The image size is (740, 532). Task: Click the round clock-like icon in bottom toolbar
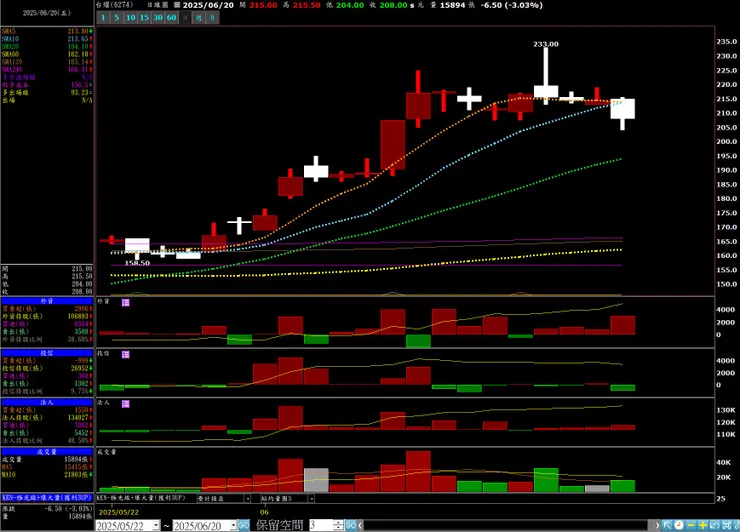[679, 525]
